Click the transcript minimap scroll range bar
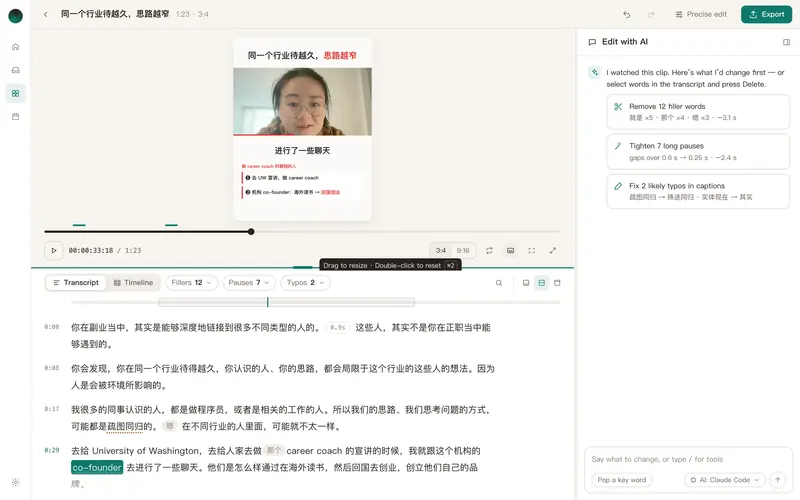Viewport: 800px width, 500px height. [286, 302]
